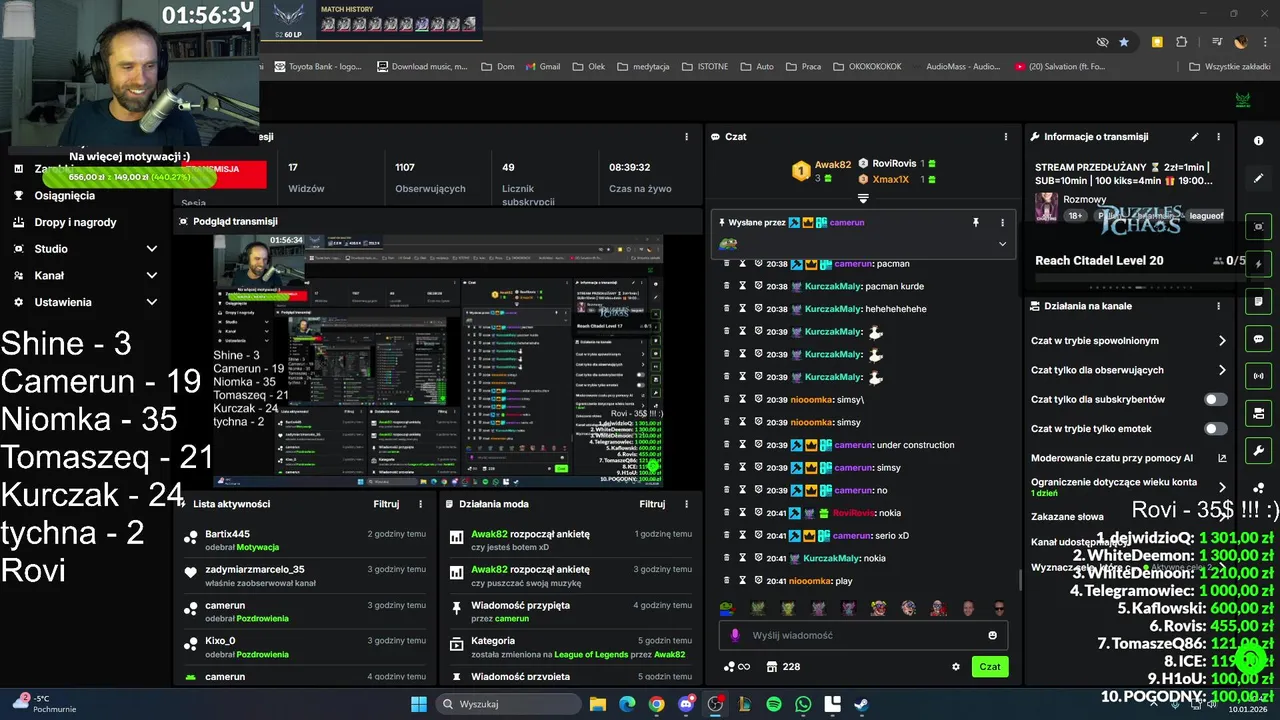Click the Rozmowy category thumbnail
This screenshot has height=720, width=1280.
[1046, 207]
